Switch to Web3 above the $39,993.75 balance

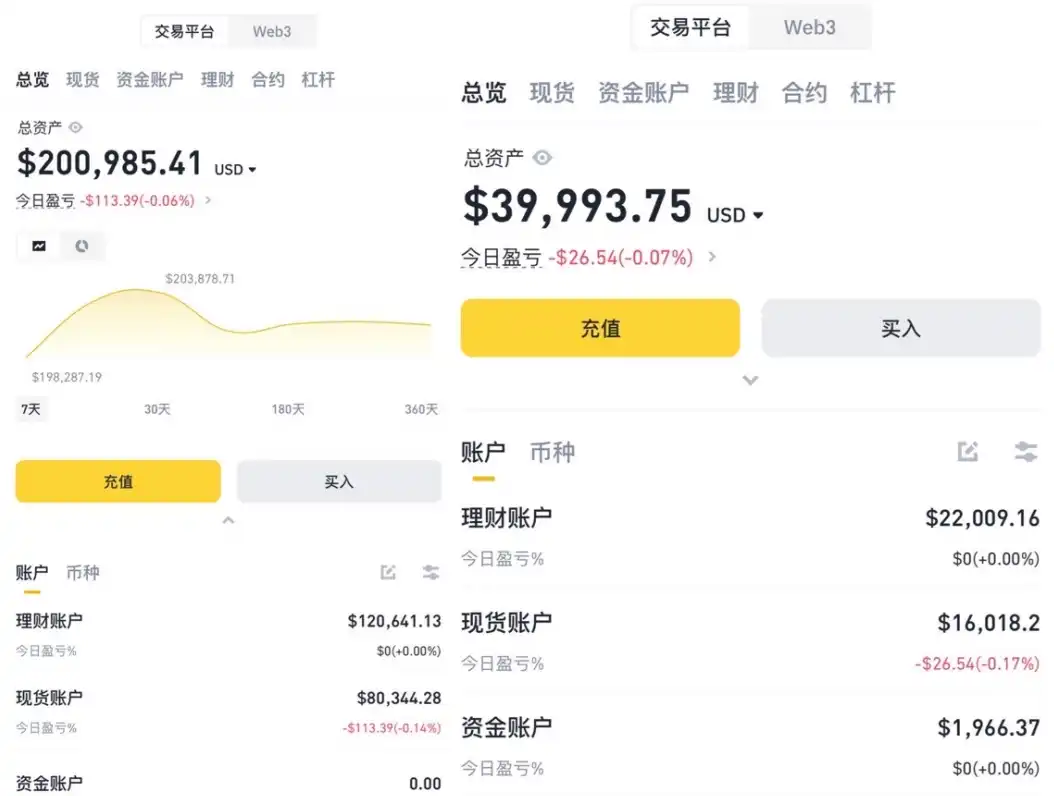[809, 27]
